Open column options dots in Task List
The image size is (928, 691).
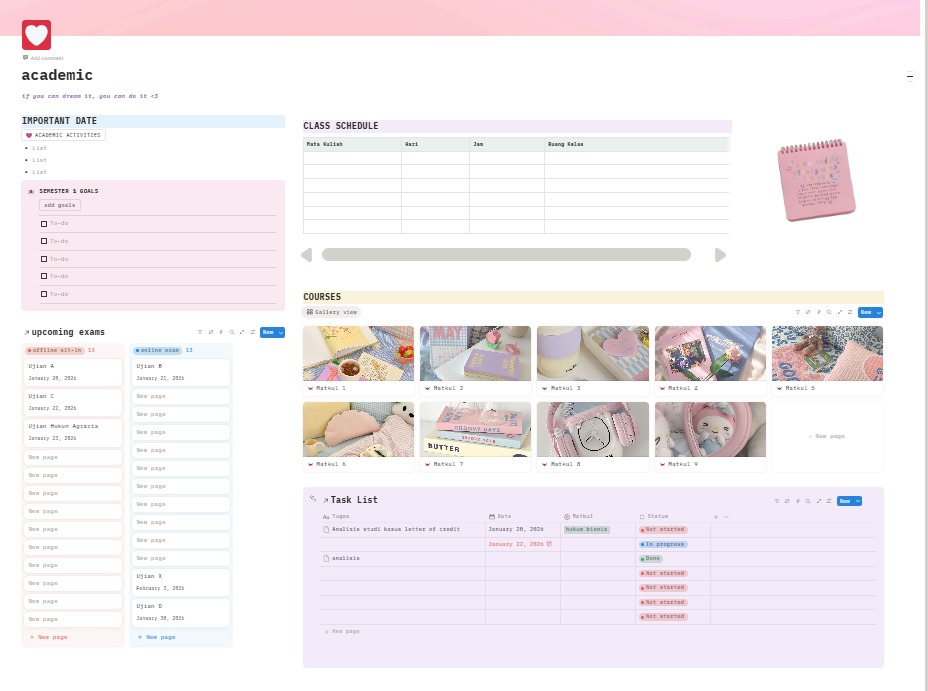click(726, 517)
